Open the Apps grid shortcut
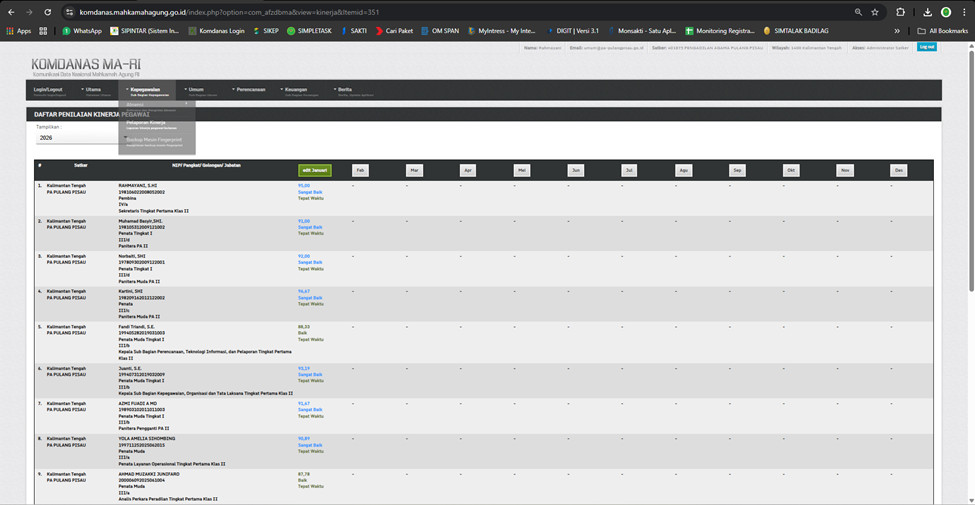 coord(18,31)
